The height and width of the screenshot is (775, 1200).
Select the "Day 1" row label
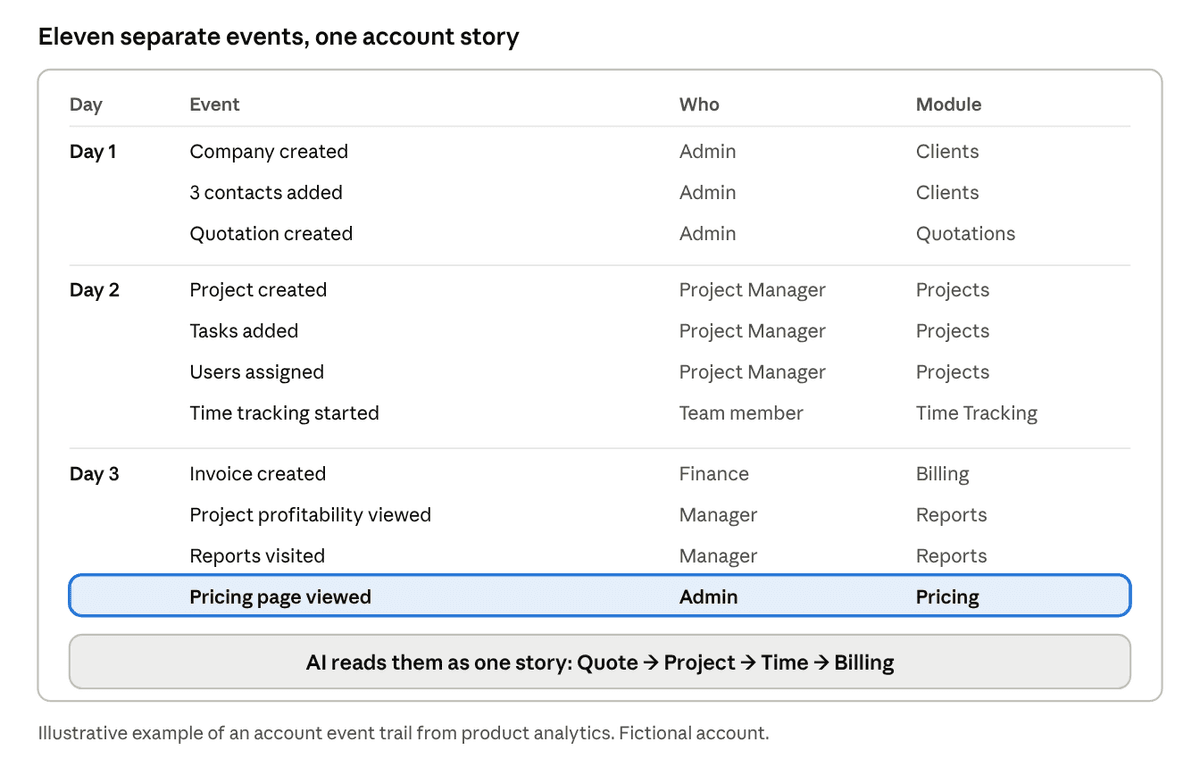coord(93,152)
